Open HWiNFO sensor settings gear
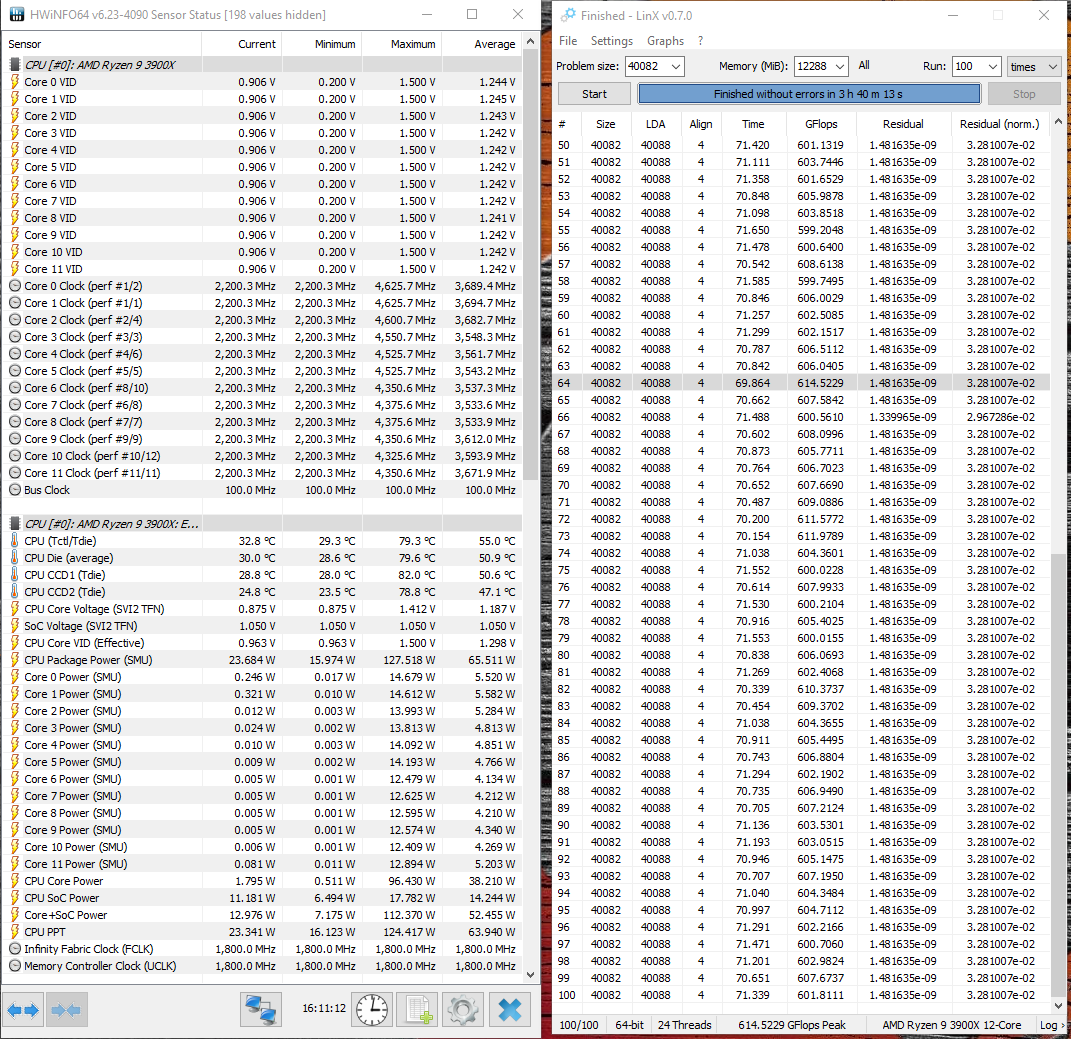The height and width of the screenshot is (1039, 1071). point(462,1010)
